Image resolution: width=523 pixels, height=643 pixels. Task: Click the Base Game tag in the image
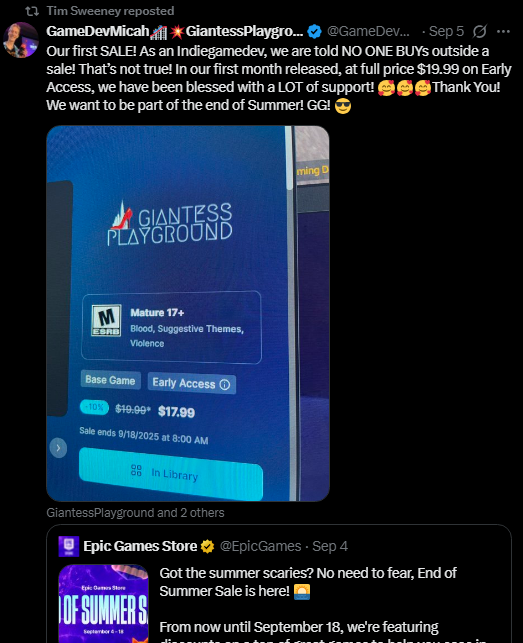(110, 380)
